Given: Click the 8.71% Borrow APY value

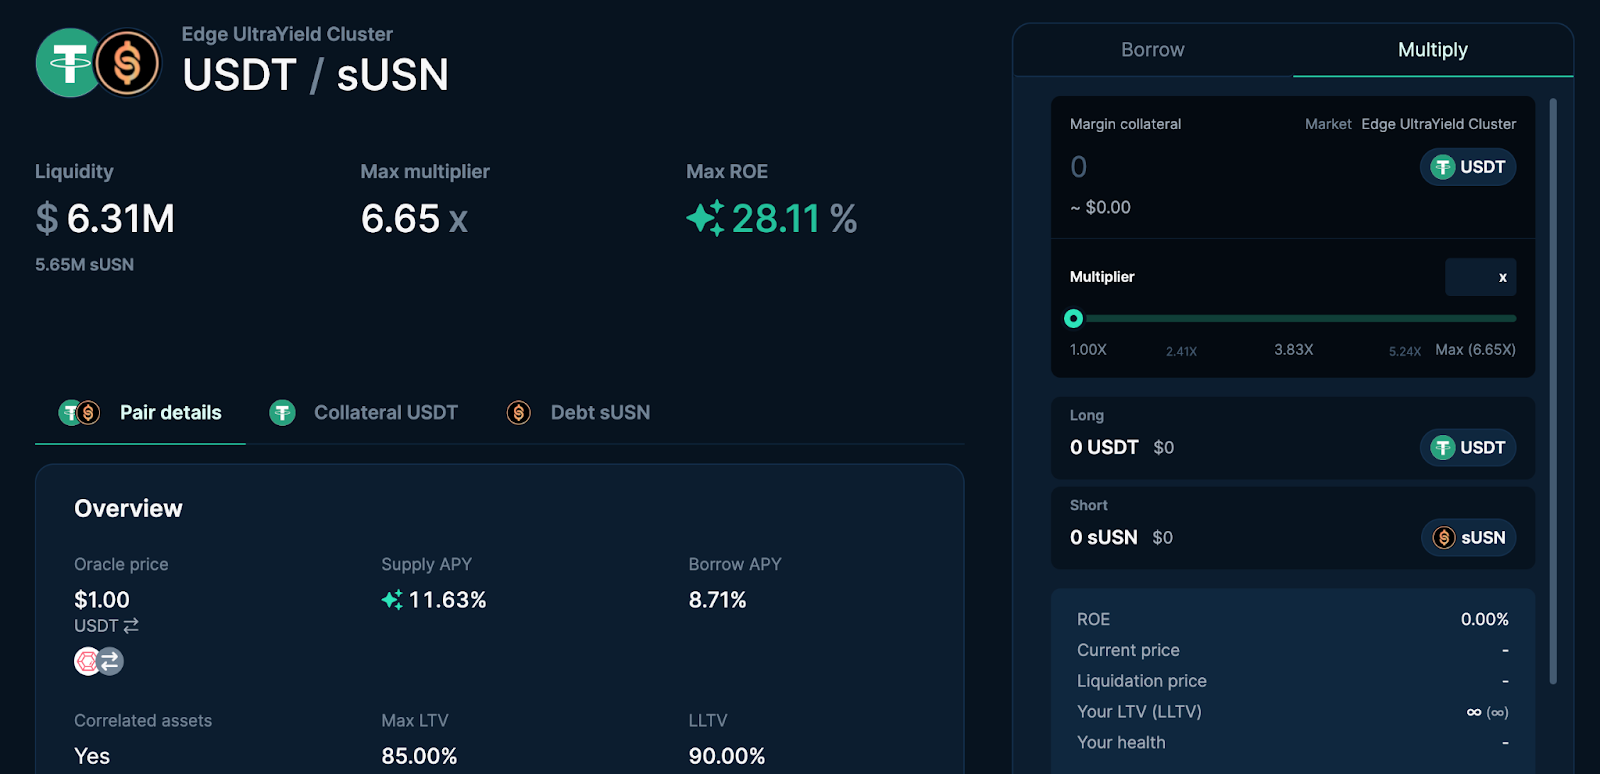Looking at the screenshot, I should point(717,600).
